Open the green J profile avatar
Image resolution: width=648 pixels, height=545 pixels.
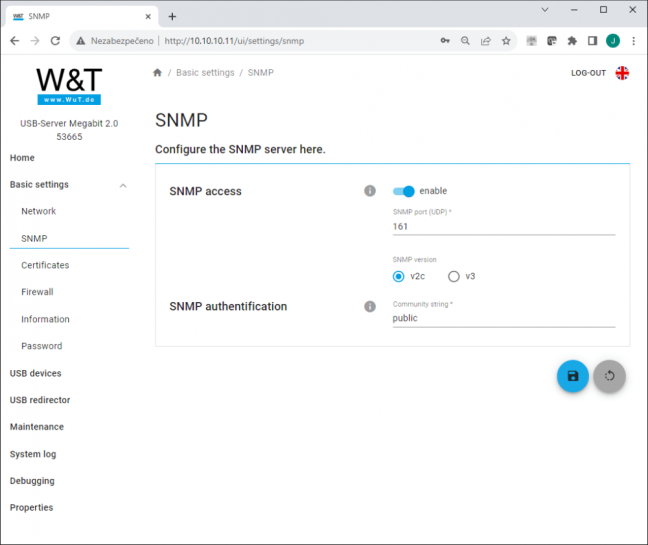613,40
